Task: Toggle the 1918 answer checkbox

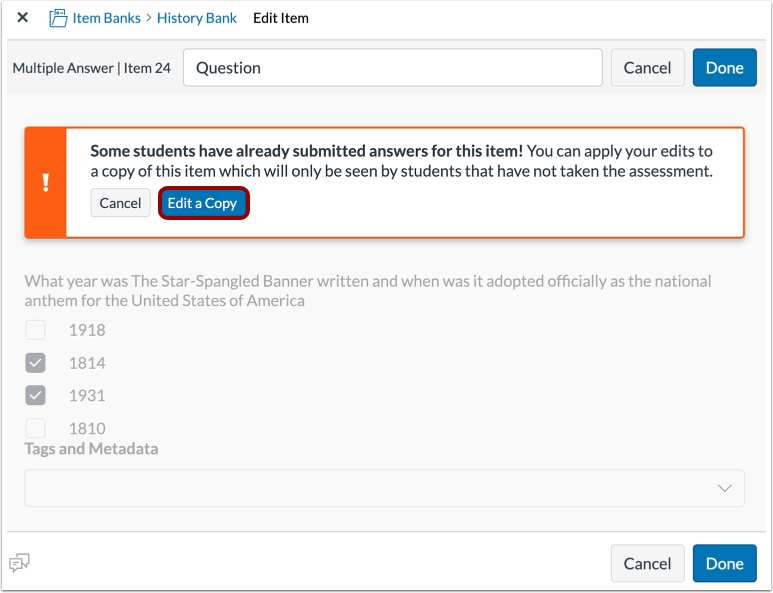Action: coord(35,330)
